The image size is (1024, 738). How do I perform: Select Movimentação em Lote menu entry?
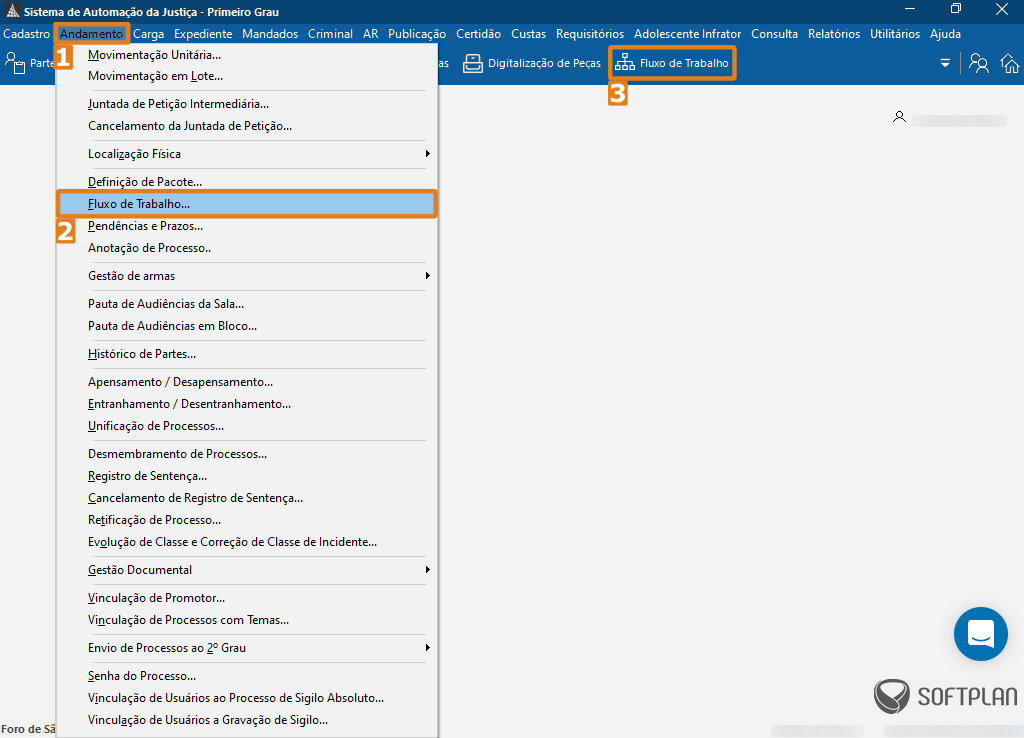[247, 76]
